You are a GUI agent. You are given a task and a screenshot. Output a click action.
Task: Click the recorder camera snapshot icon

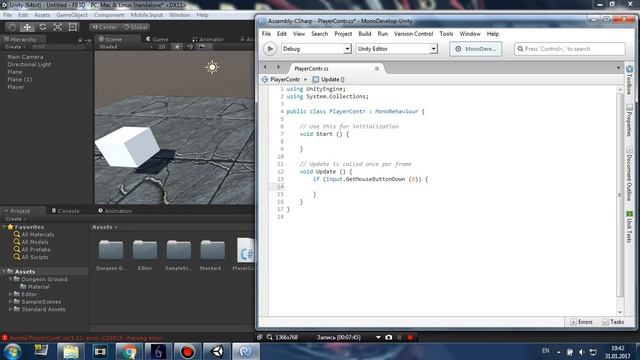389,338
